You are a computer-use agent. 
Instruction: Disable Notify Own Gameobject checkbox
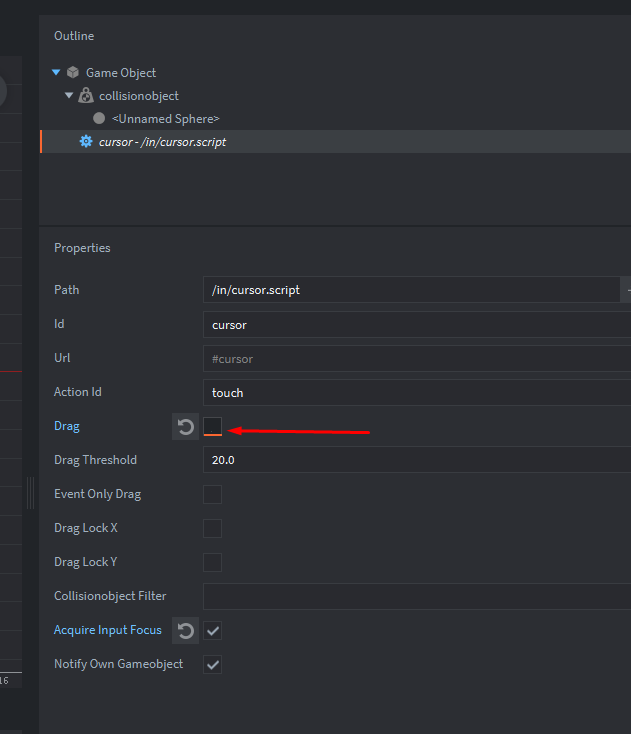212,665
